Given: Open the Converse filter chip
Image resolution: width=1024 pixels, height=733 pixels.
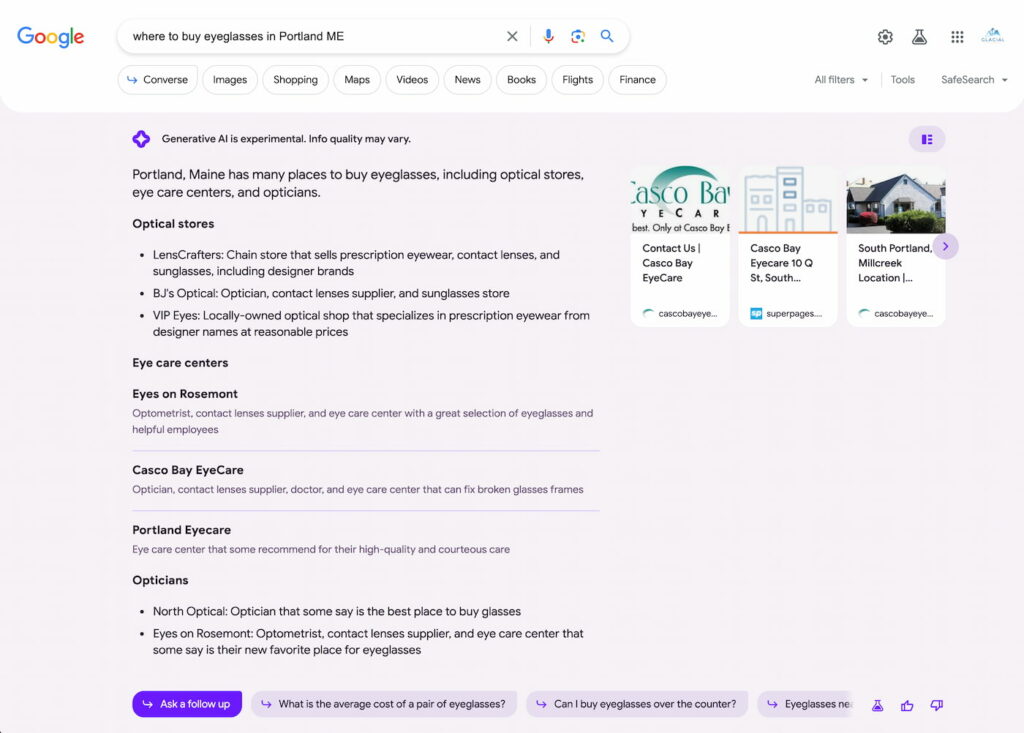Looking at the screenshot, I should [157, 80].
